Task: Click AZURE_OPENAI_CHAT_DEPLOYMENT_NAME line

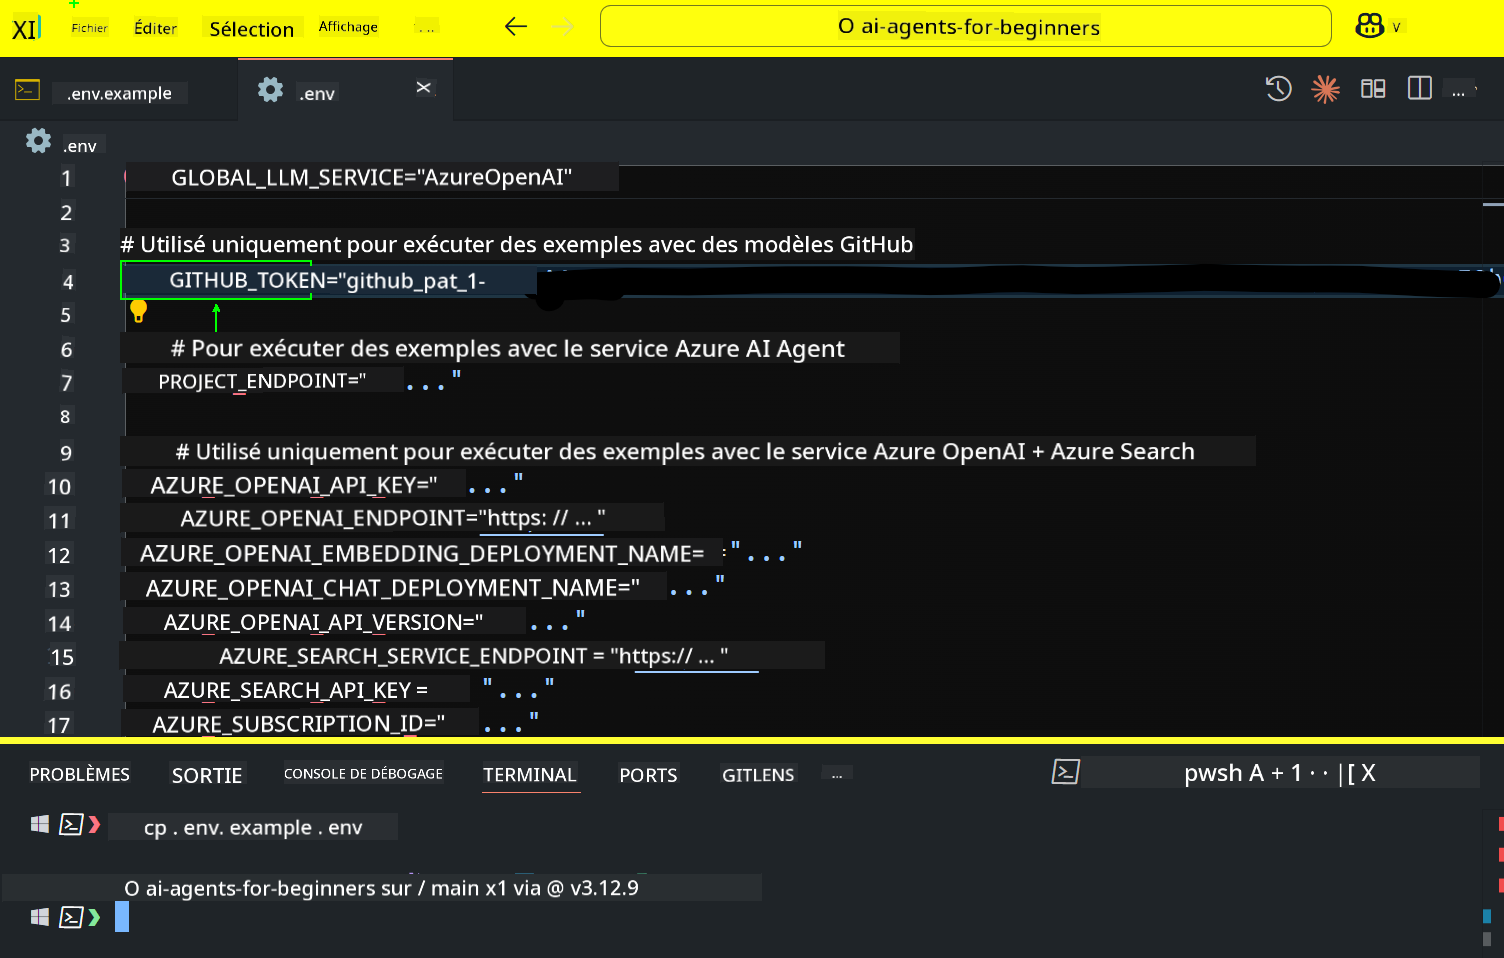Action: click(435, 588)
